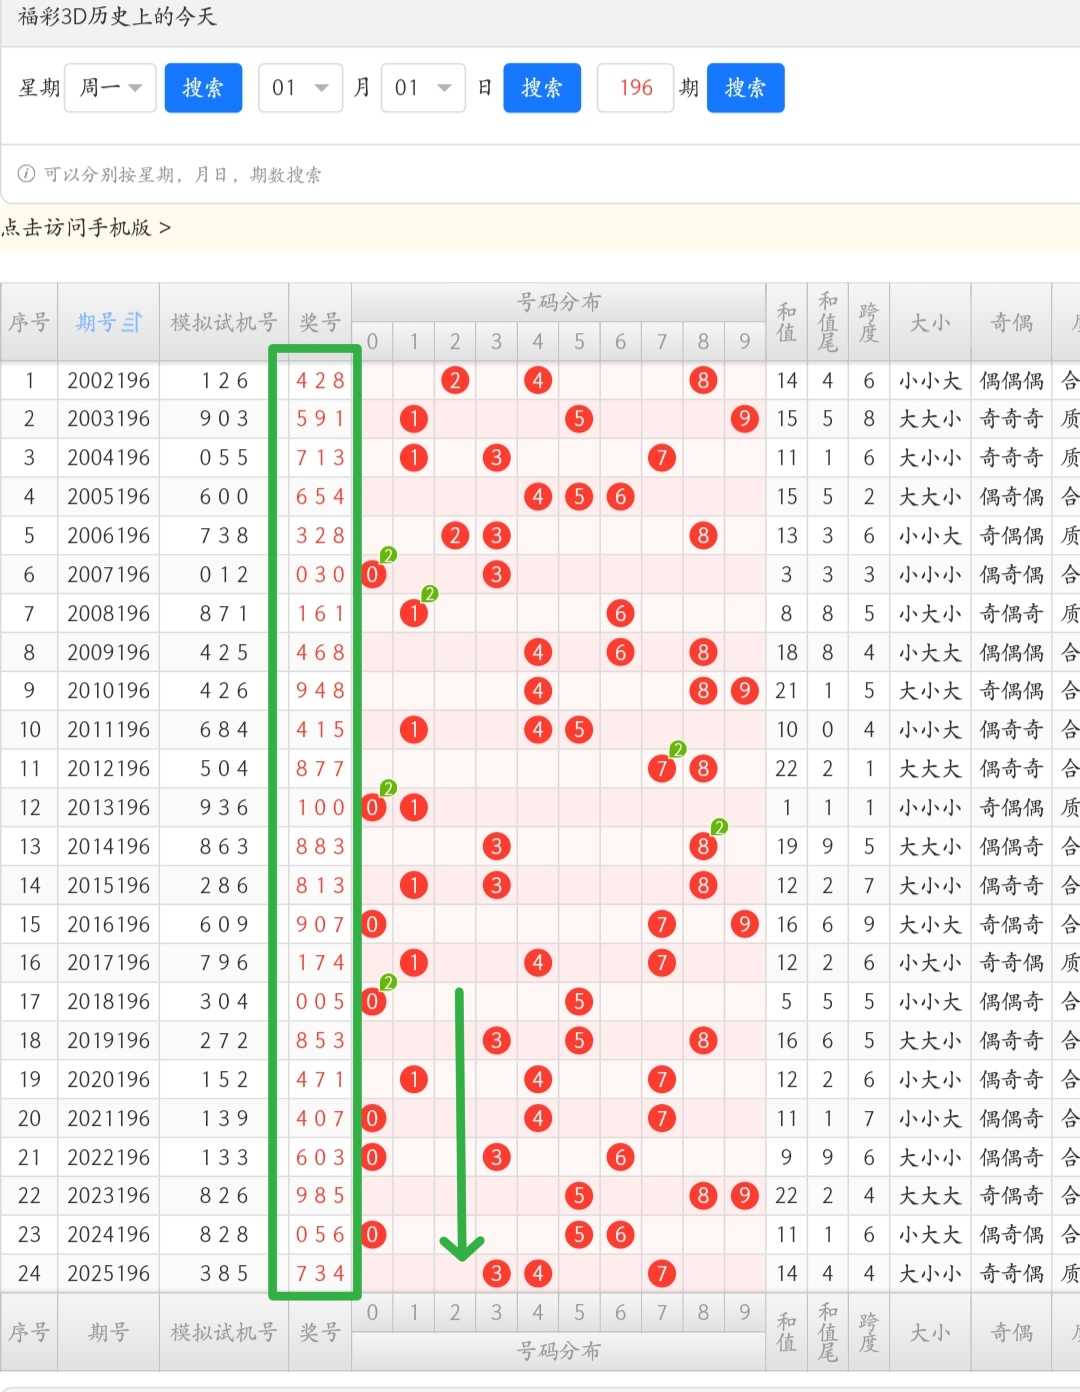Click the 搜索 button after the 日 label
Screen dimensions: 1080x1392
point(542,88)
